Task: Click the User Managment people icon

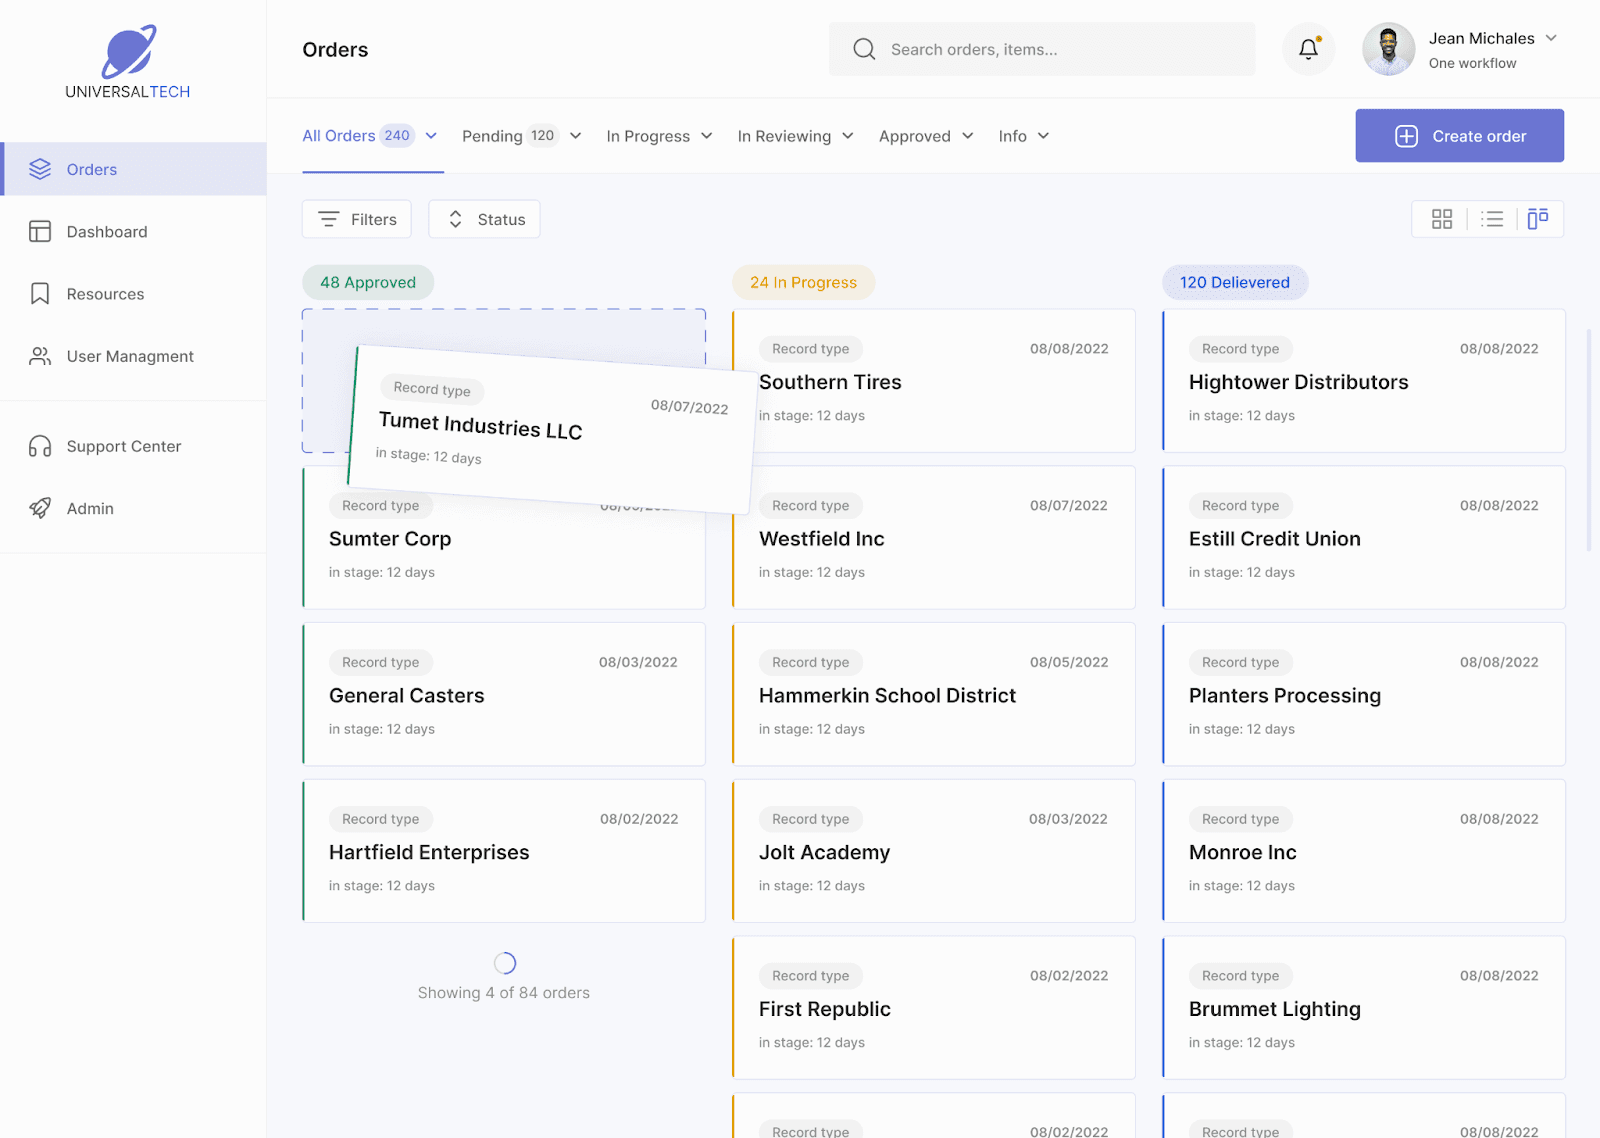Action: 40,356
